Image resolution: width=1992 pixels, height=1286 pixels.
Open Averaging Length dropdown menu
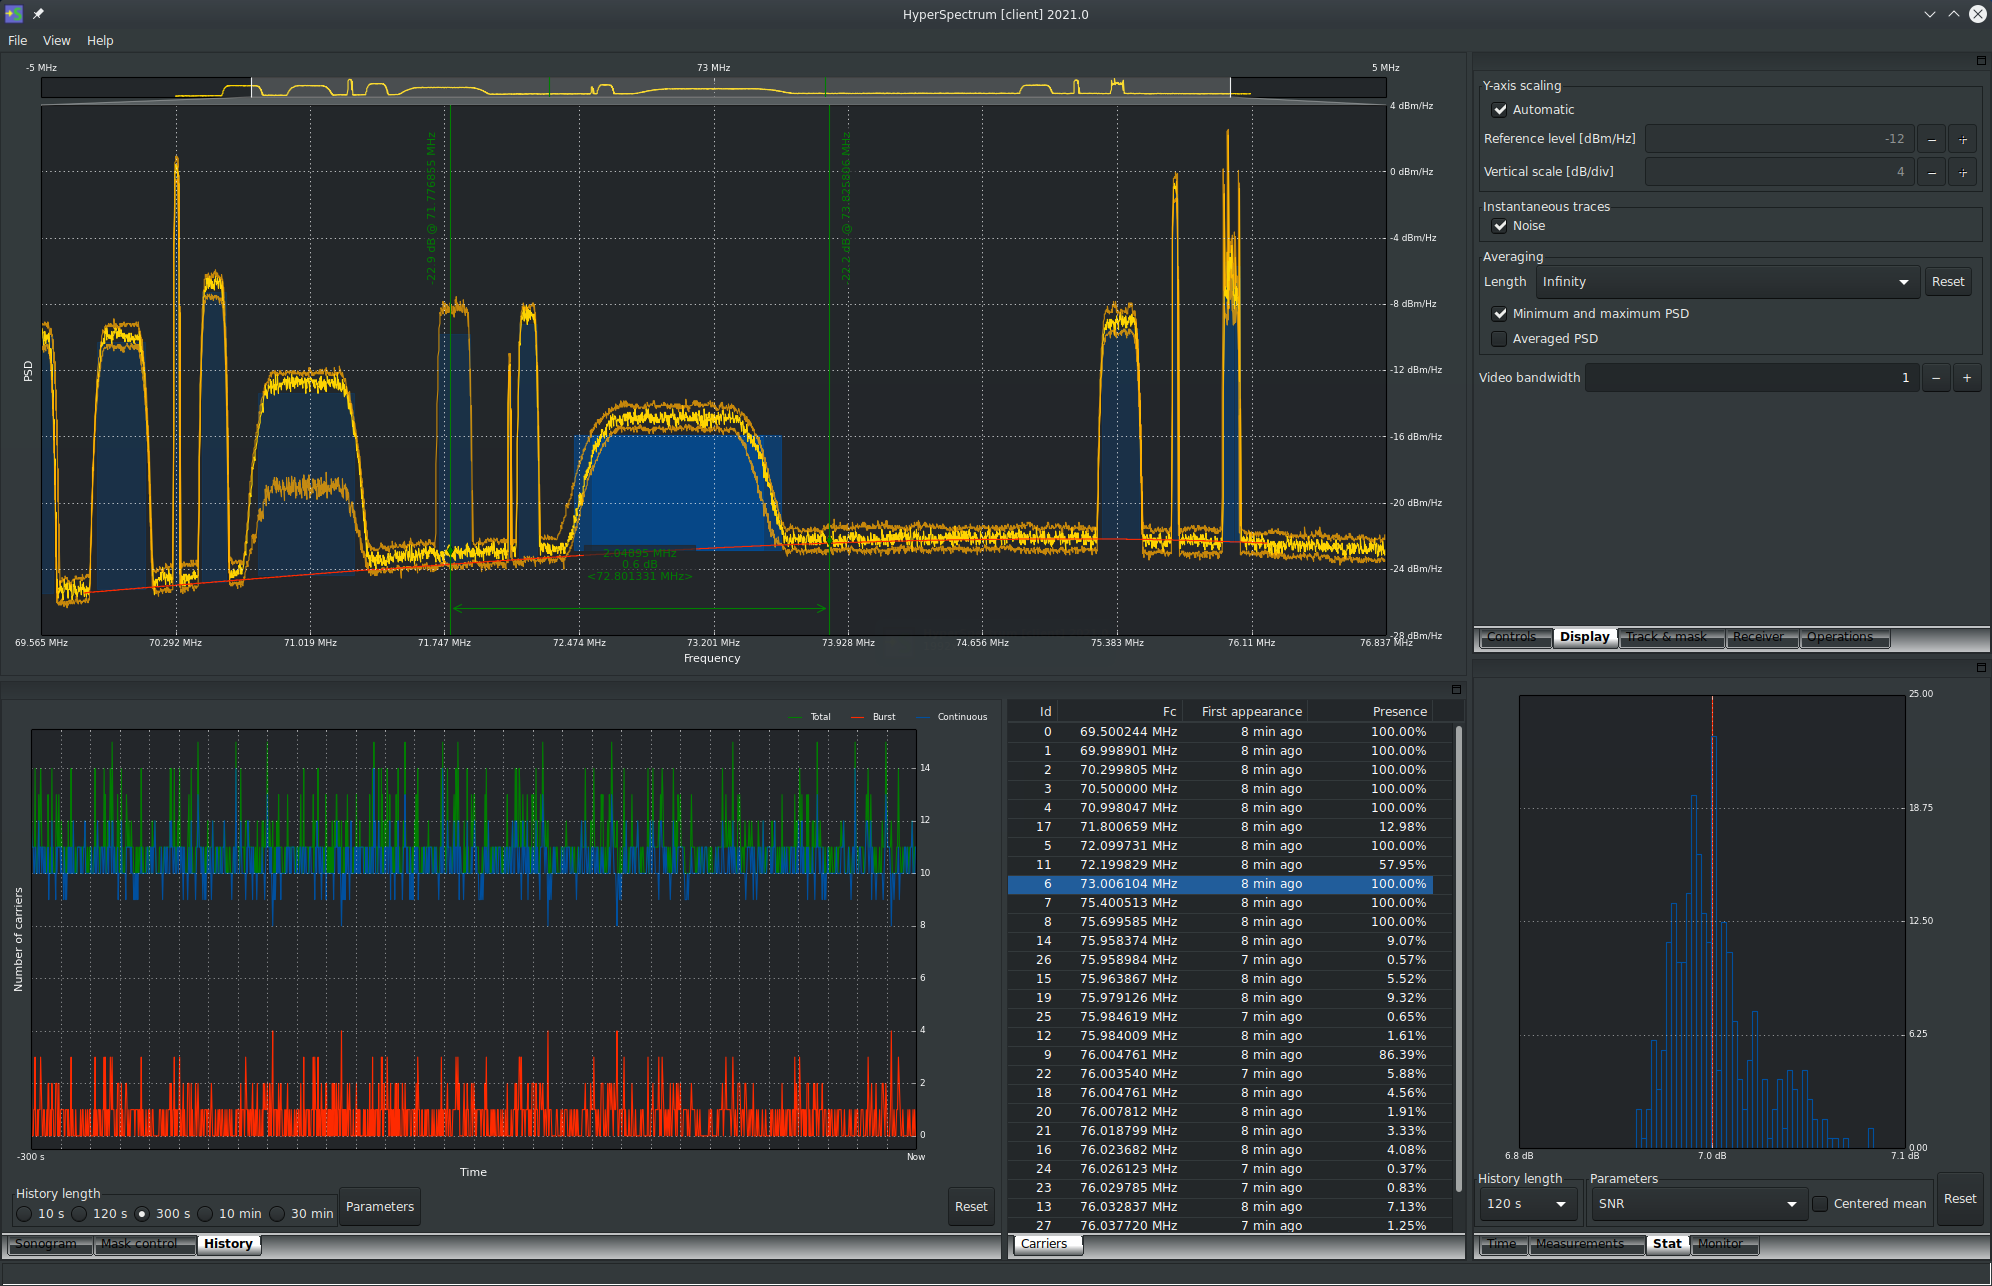pyautogui.click(x=1722, y=282)
